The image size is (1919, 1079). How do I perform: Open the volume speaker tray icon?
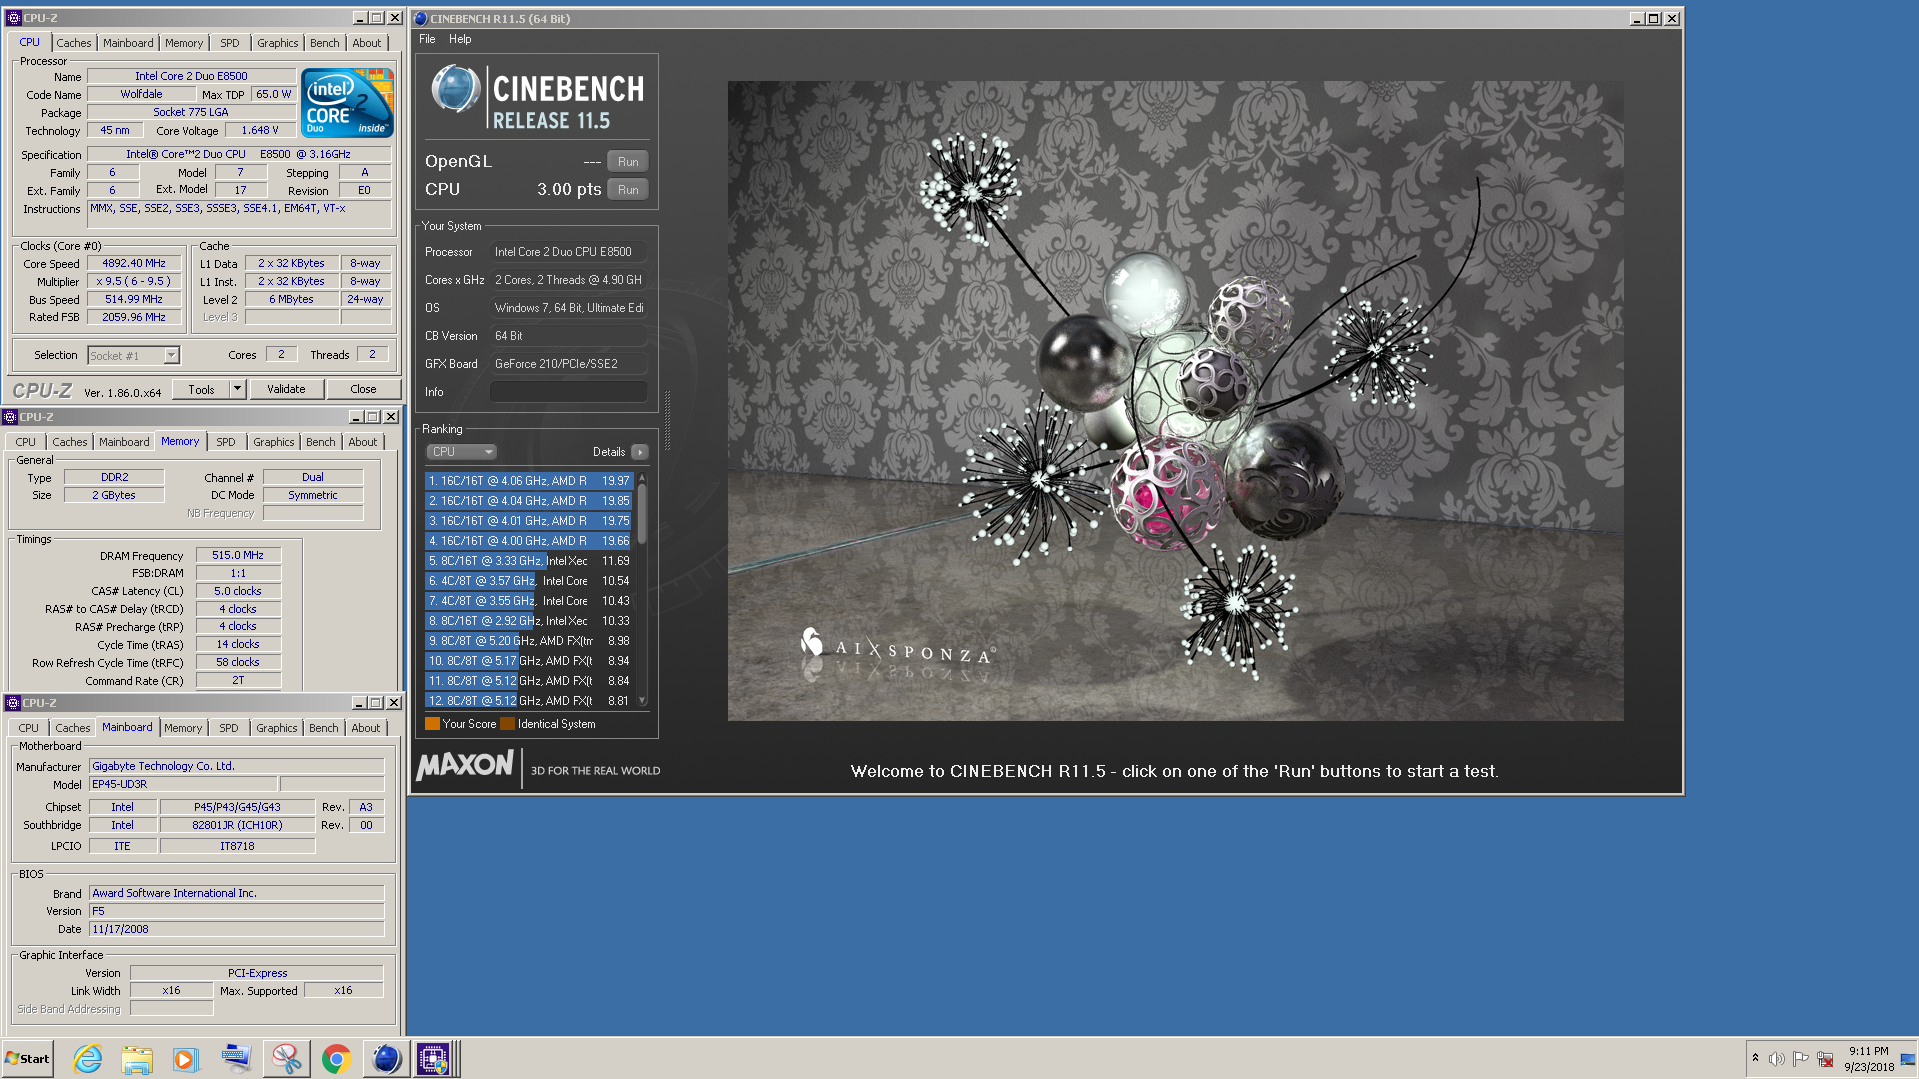click(1776, 1058)
